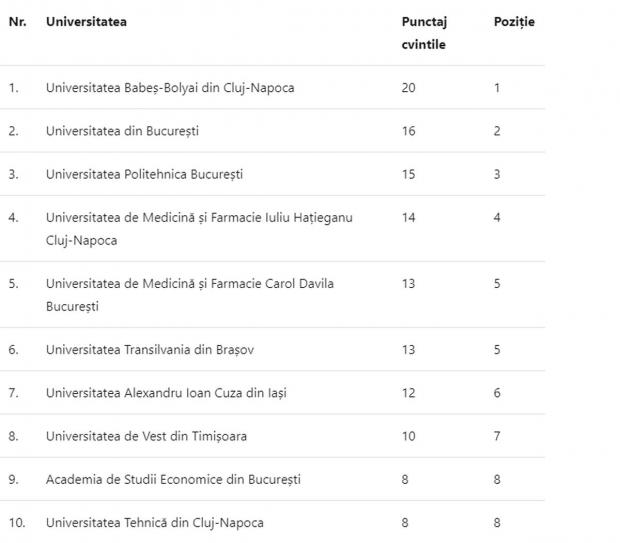
Task: Click Universitatea Alexandru Ioan Cuza din Iași
Action: (166, 393)
